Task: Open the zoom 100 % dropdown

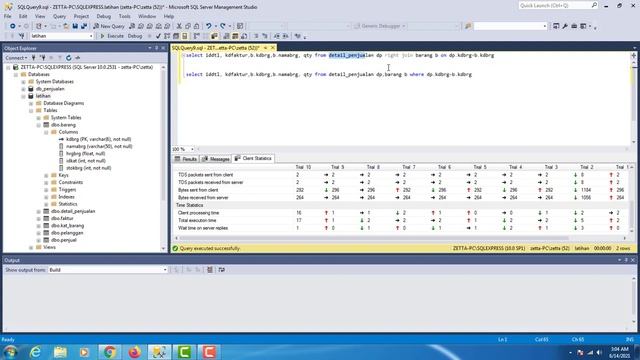Action: coord(192,149)
